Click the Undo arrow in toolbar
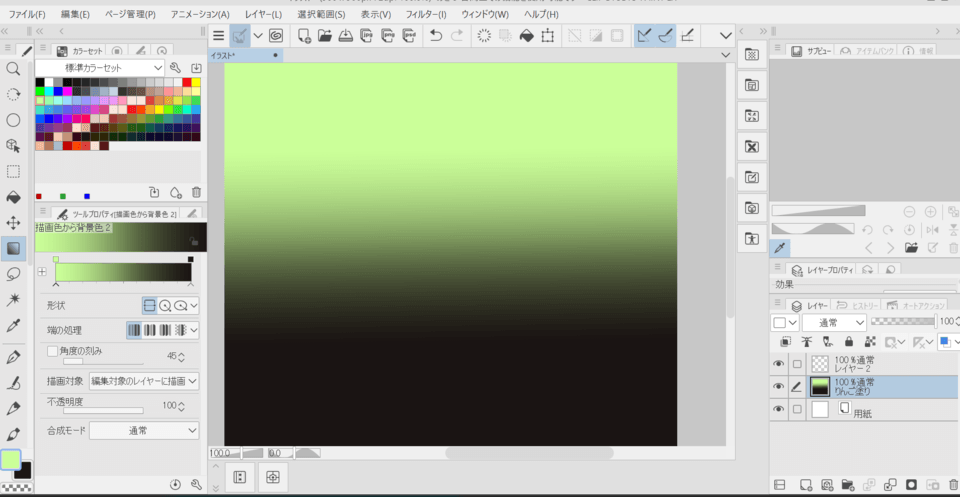Screen dimensions: 960x497 click(x=436, y=36)
